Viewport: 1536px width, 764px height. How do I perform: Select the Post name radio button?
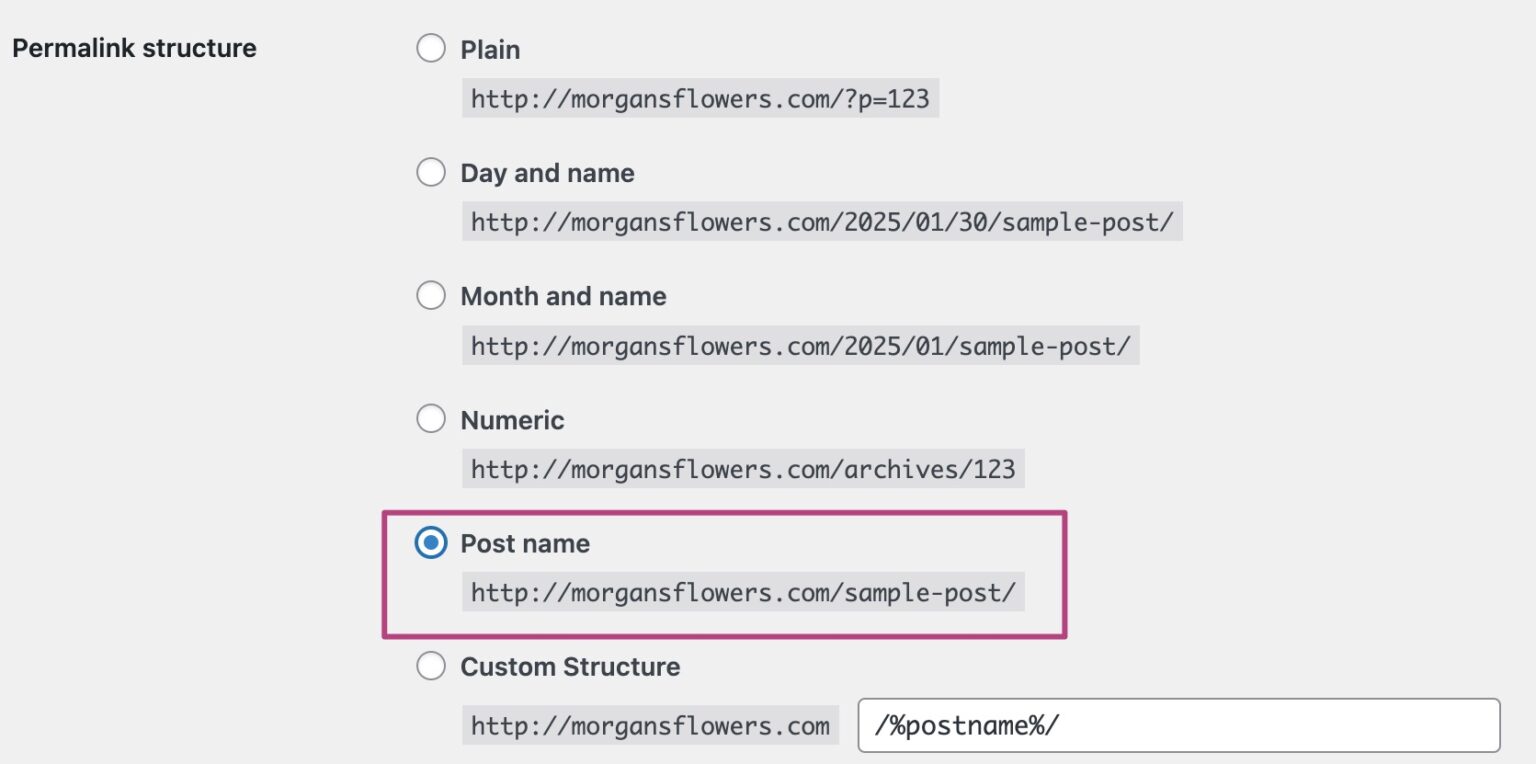coord(431,543)
